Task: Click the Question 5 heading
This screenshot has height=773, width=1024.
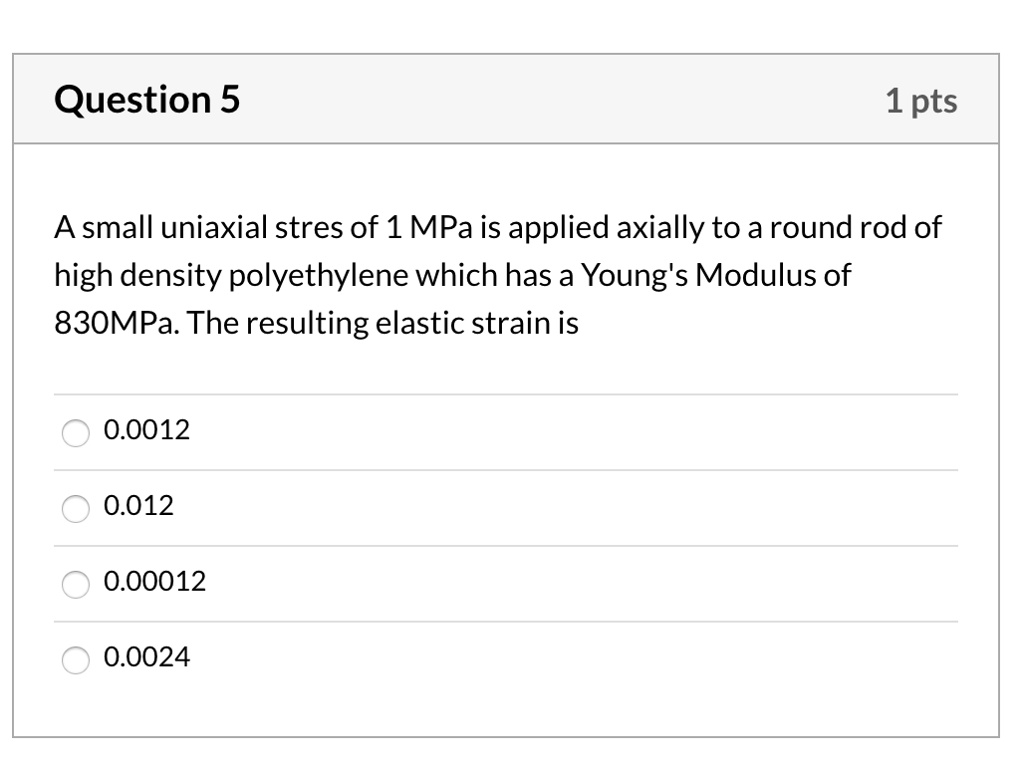Action: (147, 100)
